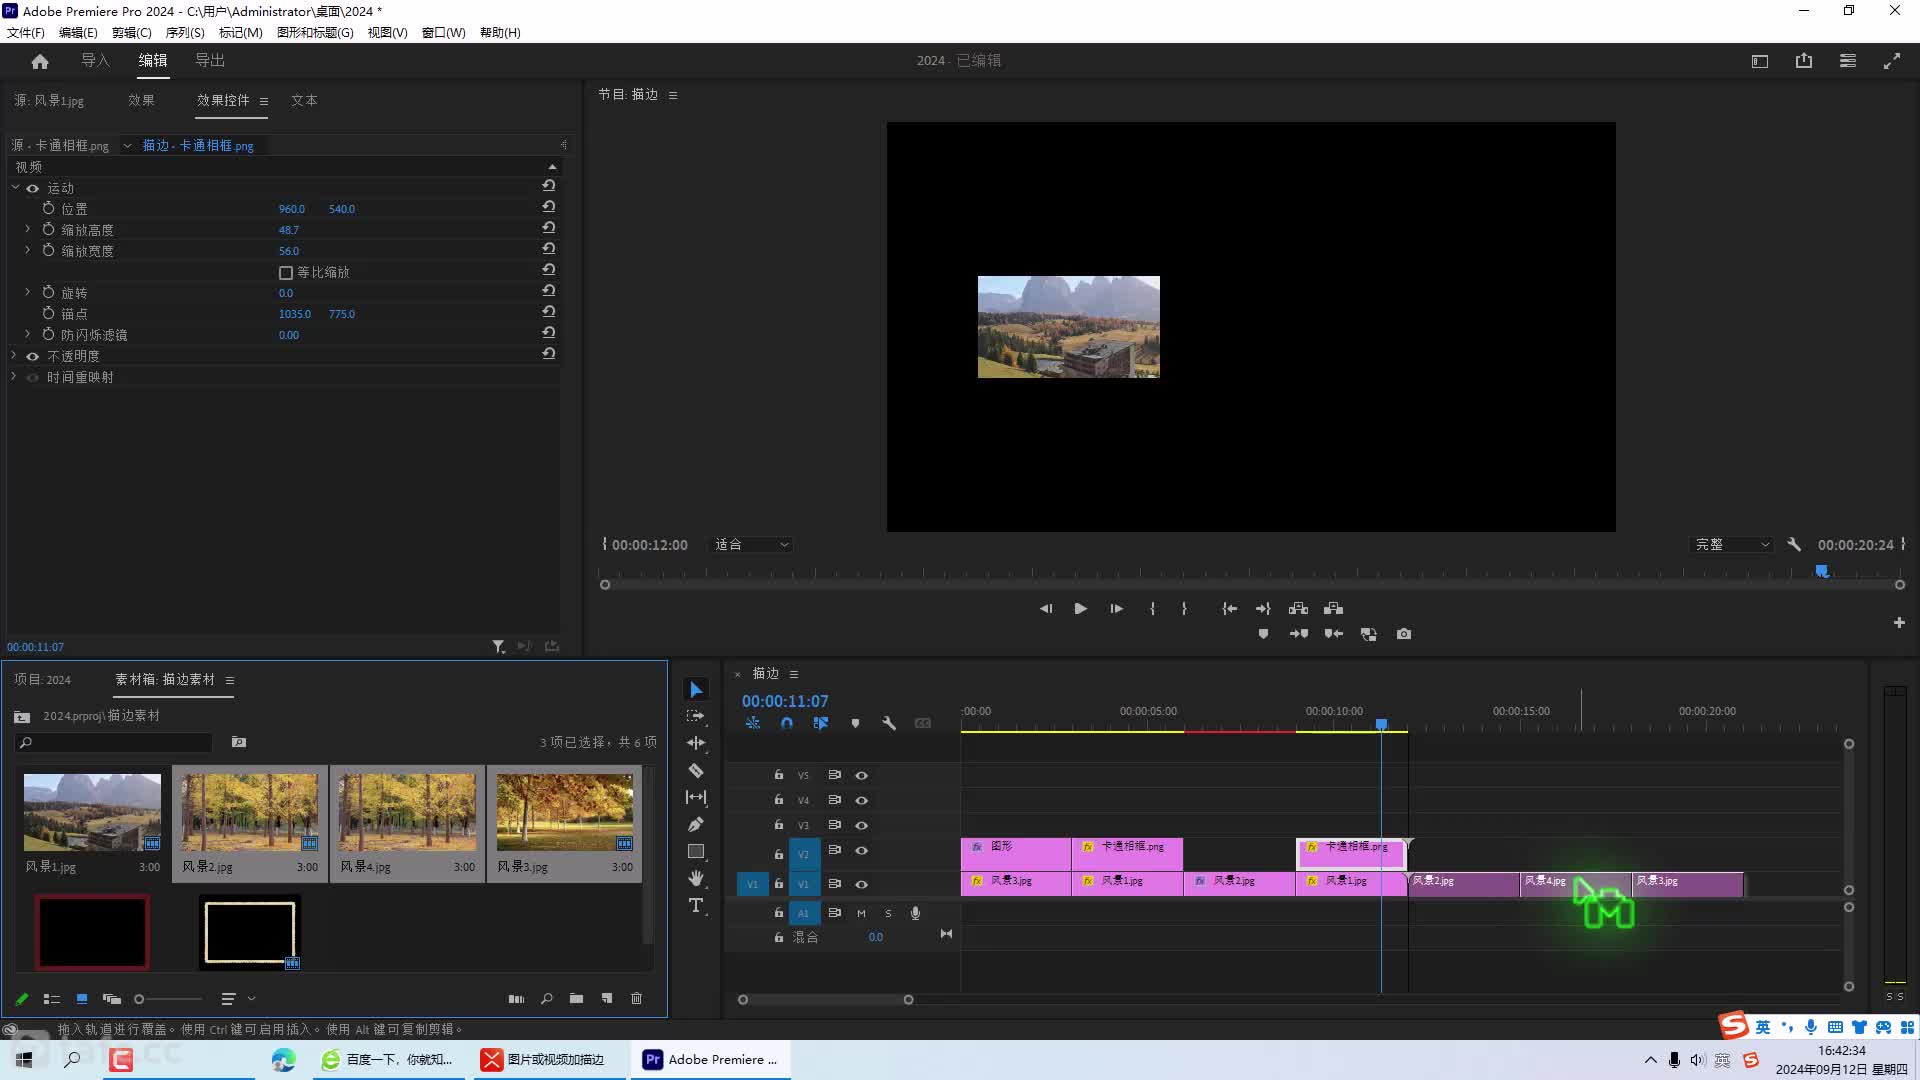Select the Type tool
Viewport: 1920px width, 1080px height.
tap(696, 905)
